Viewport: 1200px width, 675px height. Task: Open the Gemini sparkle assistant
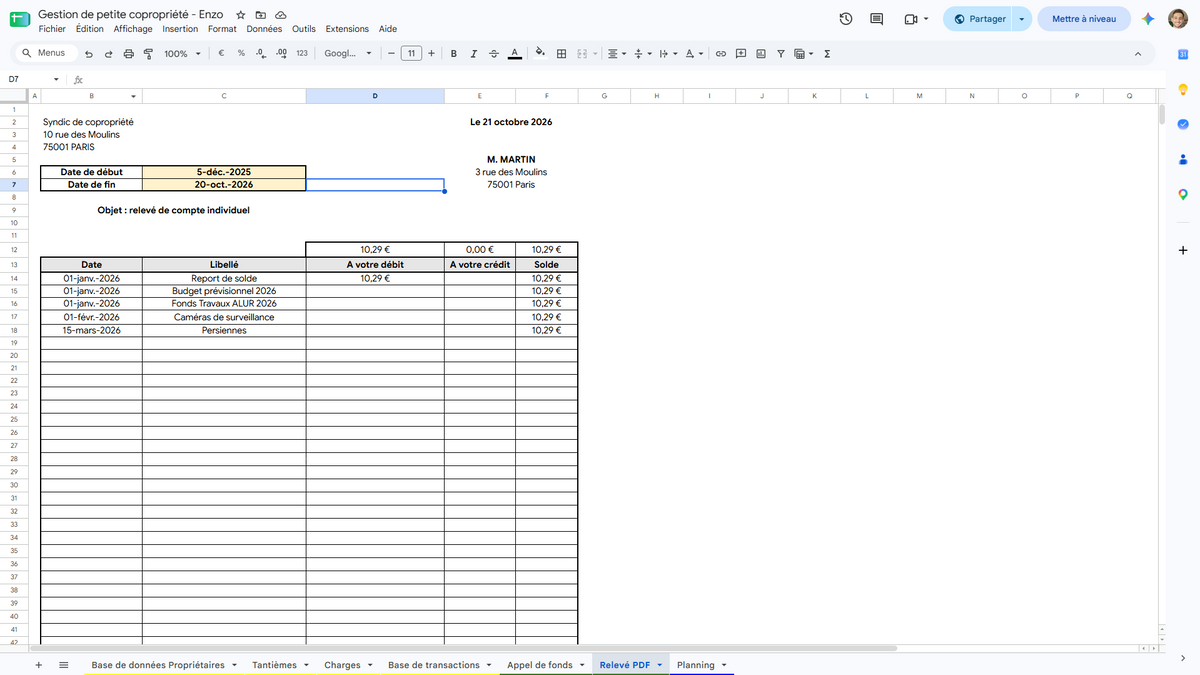[1148, 19]
